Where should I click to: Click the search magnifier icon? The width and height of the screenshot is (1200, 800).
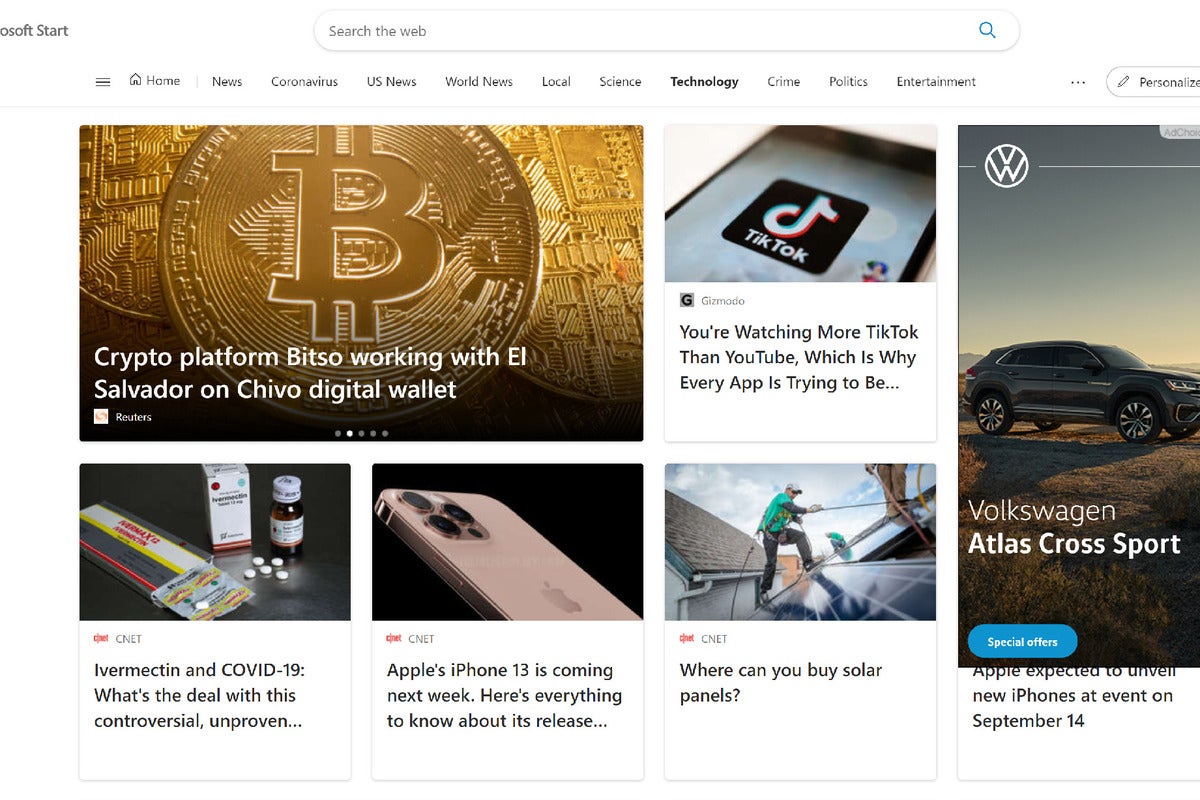coord(987,30)
